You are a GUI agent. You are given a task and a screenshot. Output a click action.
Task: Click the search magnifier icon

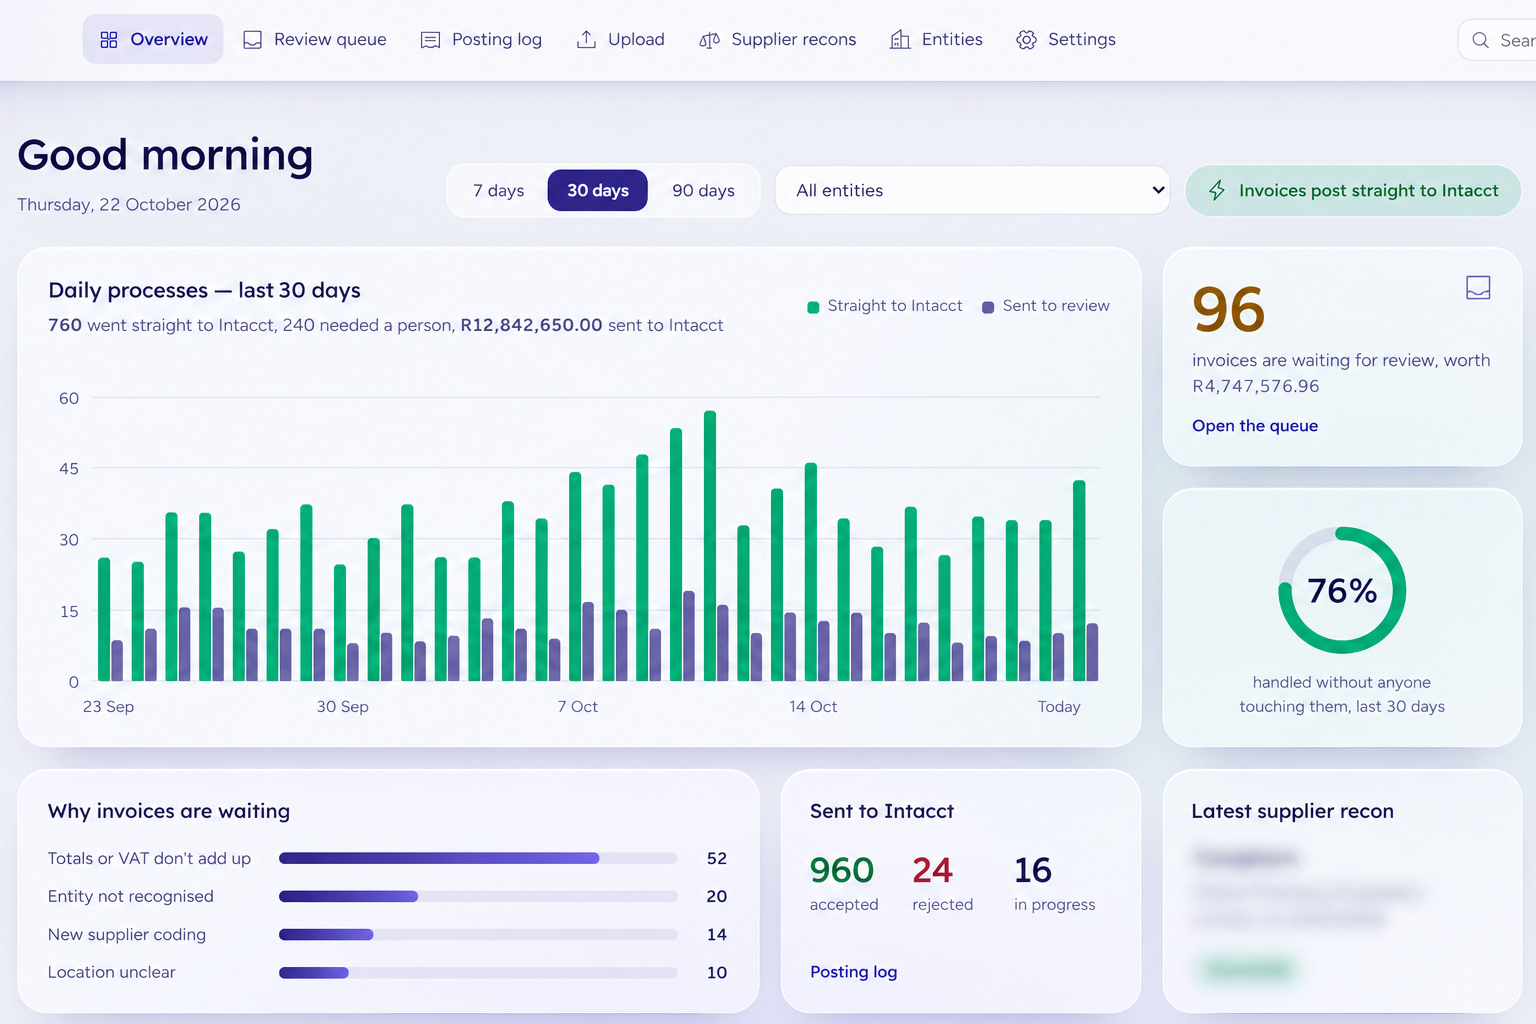tap(1481, 41)
